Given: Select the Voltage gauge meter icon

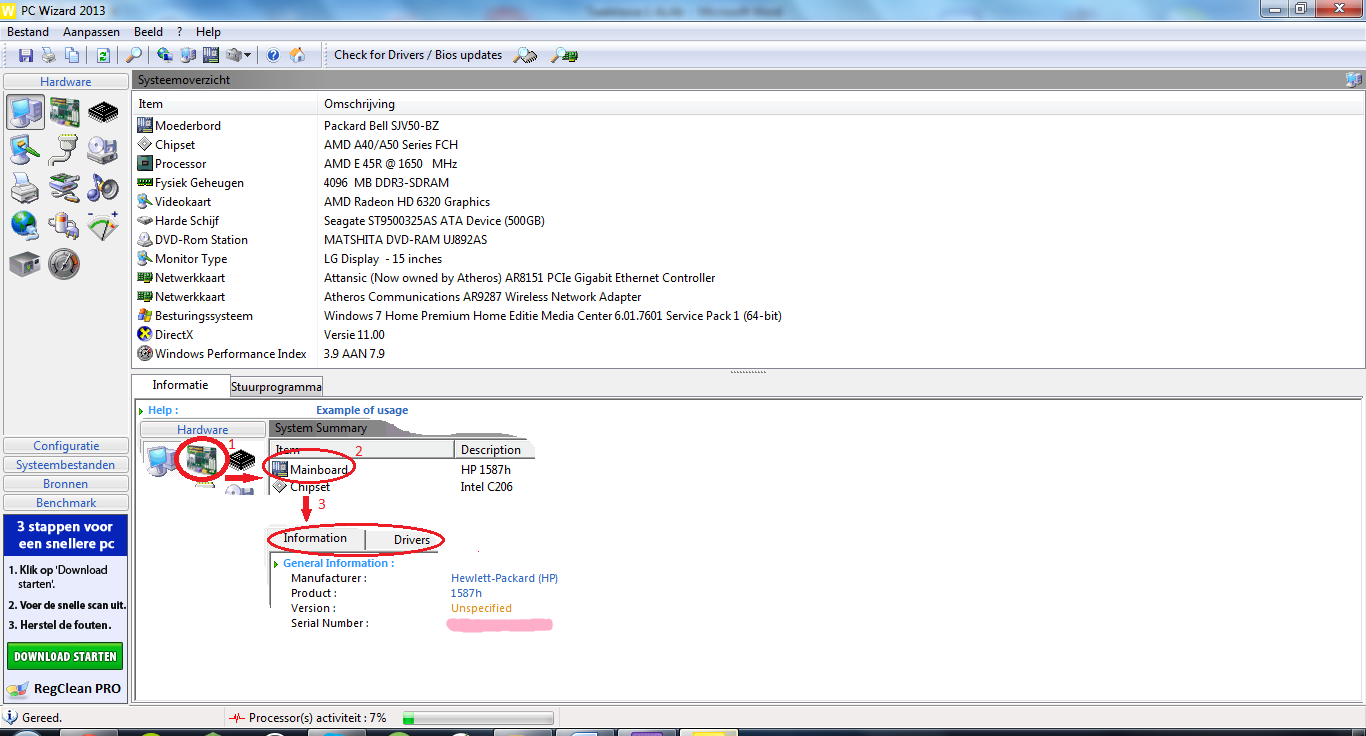Looking at the screenshot, I should click(103, 226).
